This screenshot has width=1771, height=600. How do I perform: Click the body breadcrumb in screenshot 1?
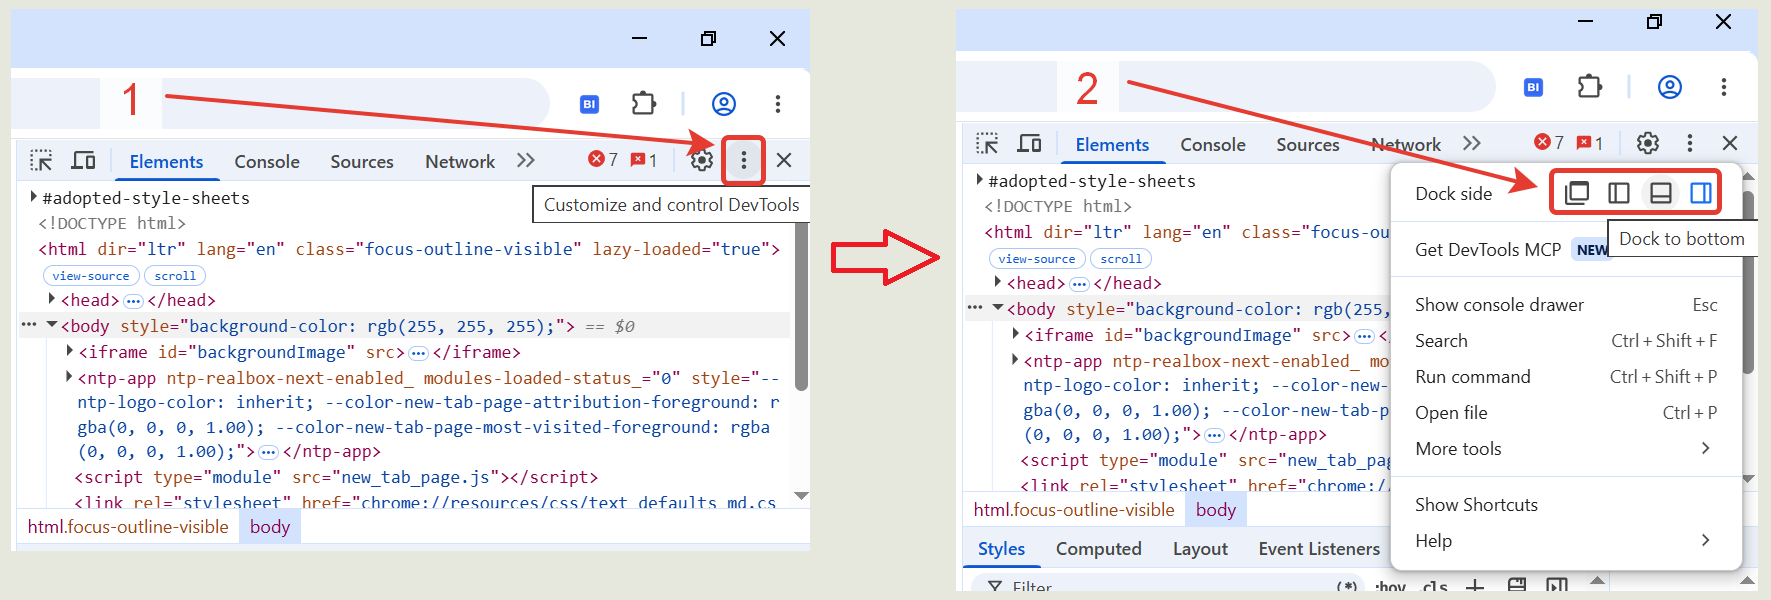pyautogui.click(x=270, y=527)
